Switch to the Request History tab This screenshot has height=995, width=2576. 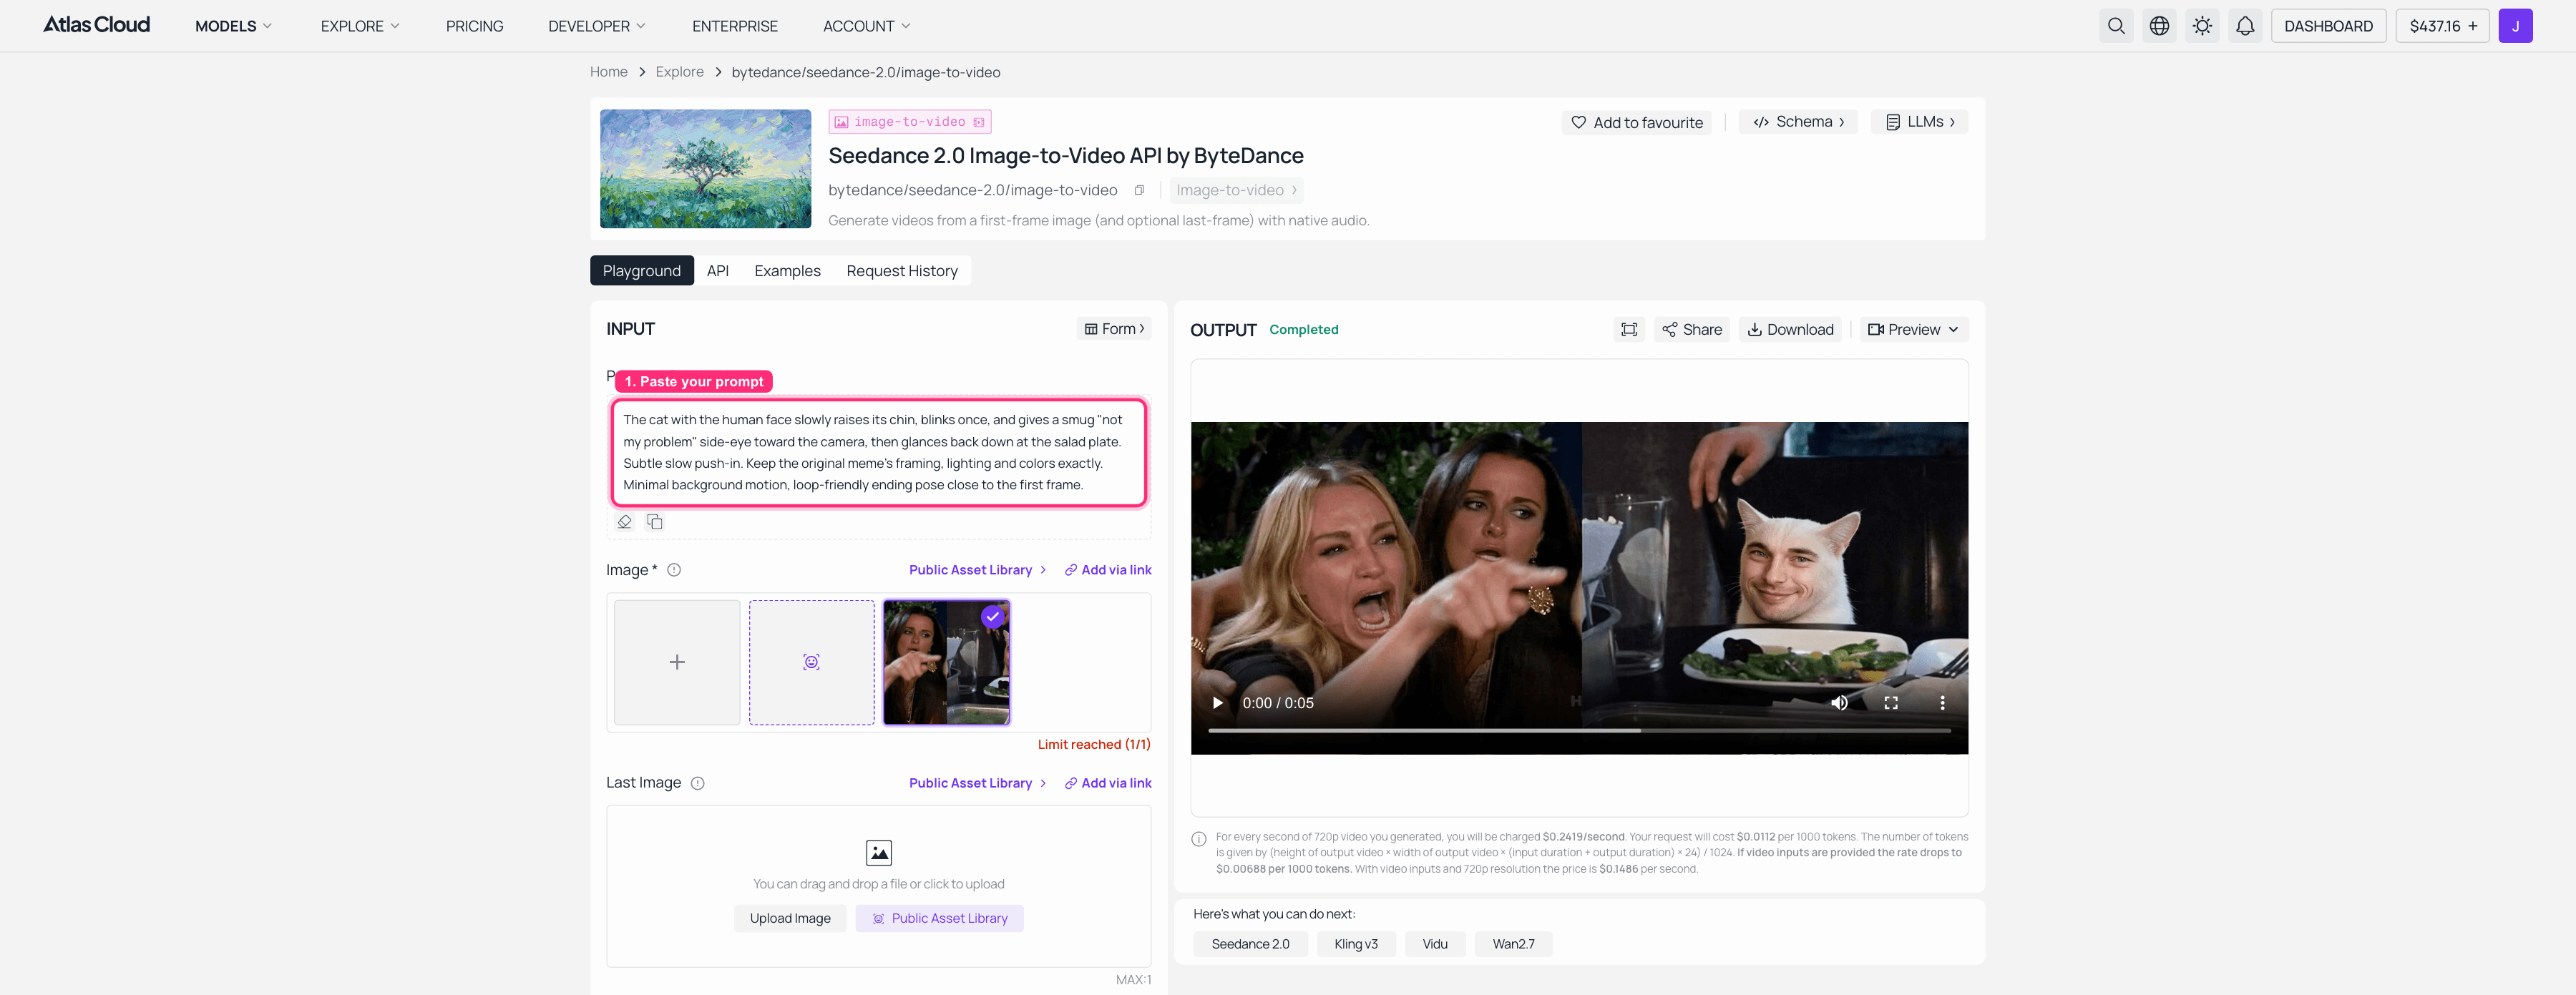click(902, 271)
